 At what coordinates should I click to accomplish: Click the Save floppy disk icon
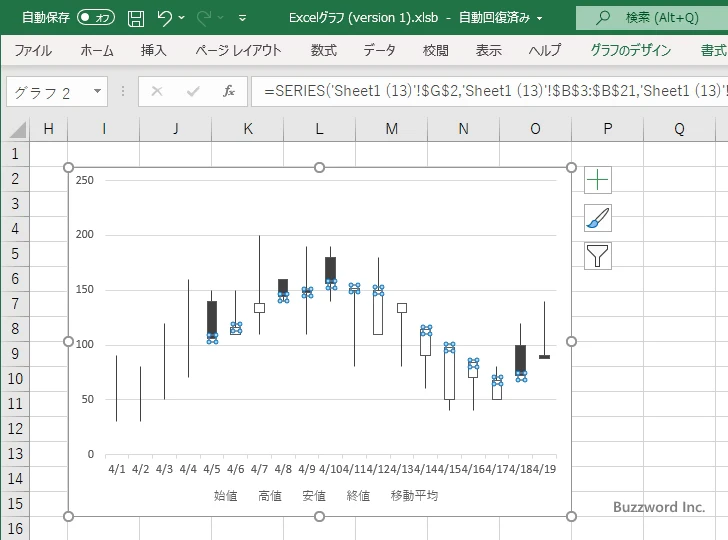click(136, 18)
